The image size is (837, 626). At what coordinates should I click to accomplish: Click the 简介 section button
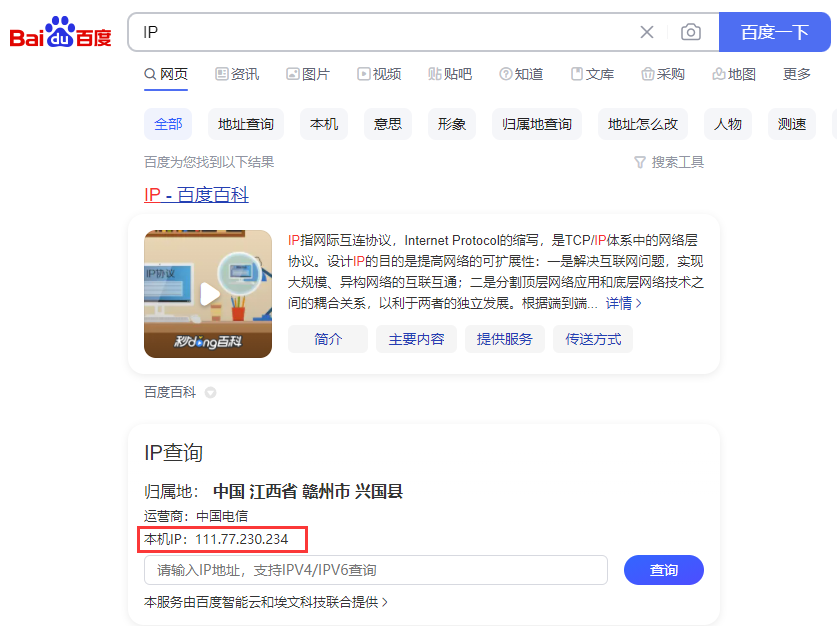[328, 339]
